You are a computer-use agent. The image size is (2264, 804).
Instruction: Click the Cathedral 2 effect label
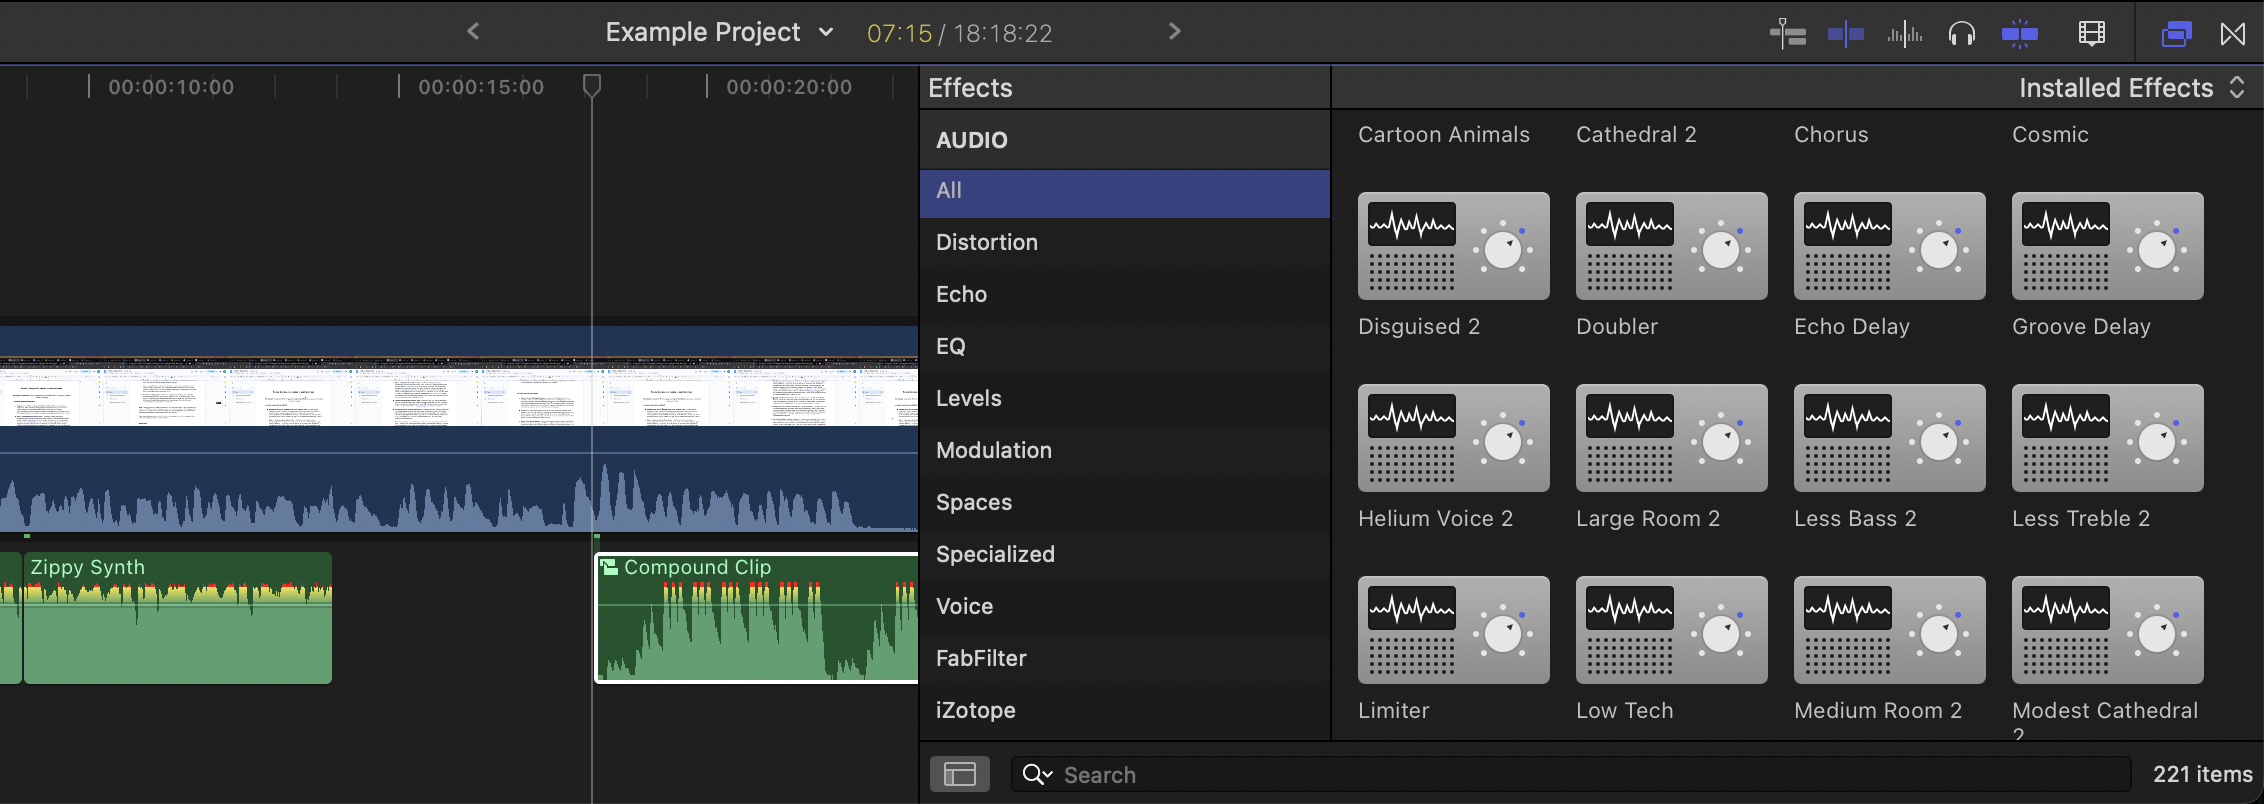click(x=1636, y=135)
